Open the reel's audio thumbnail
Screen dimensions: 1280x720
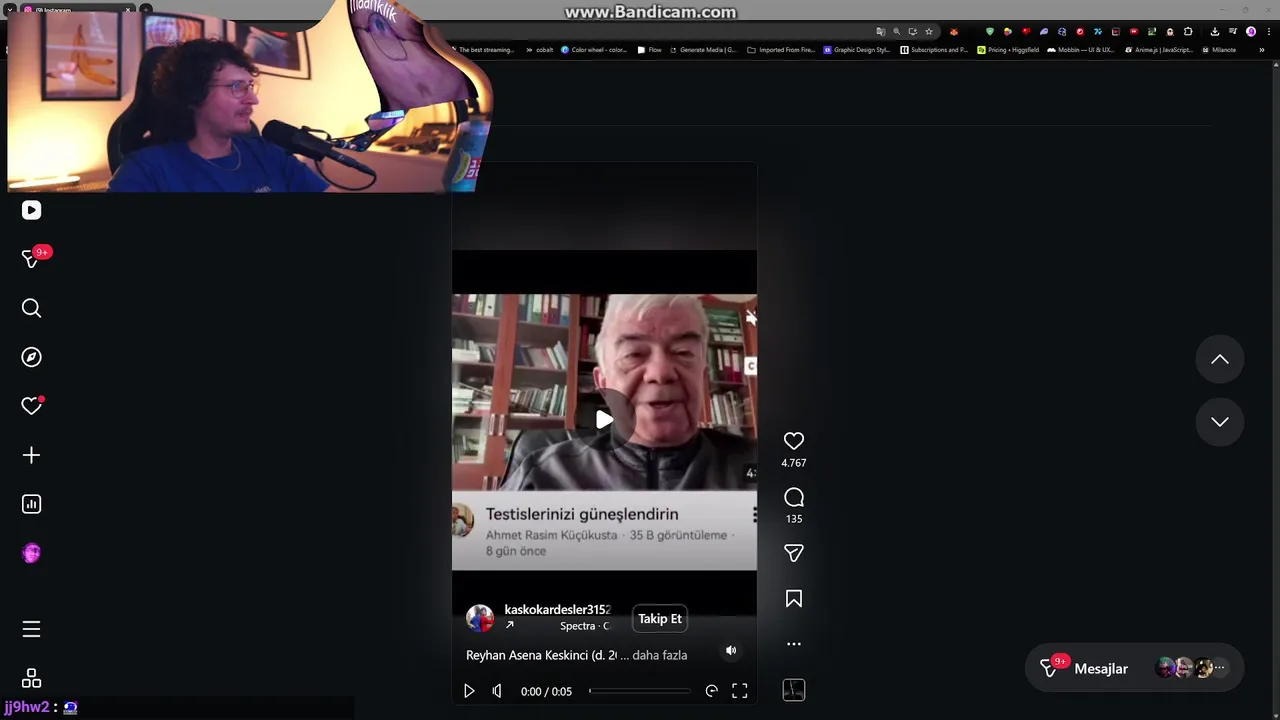(794, 690)
